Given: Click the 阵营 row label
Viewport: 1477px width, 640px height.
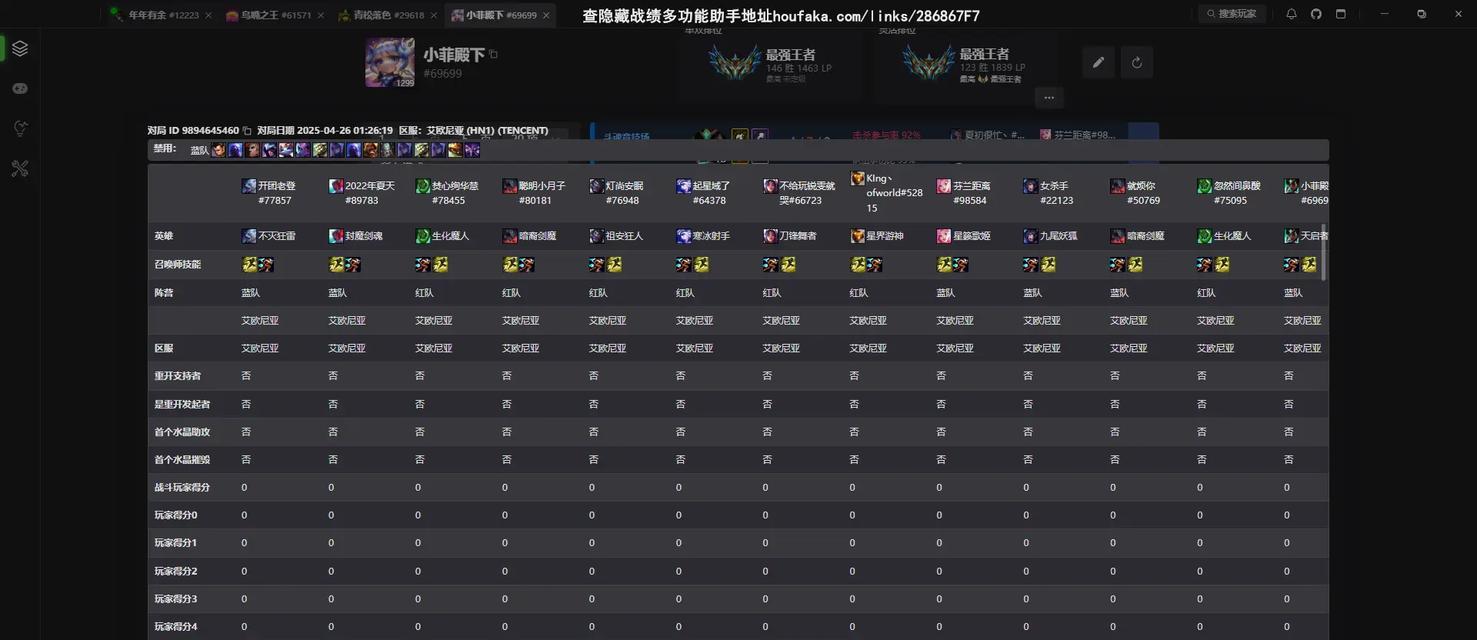Looking at the screenshot, I should pos(164,293).
